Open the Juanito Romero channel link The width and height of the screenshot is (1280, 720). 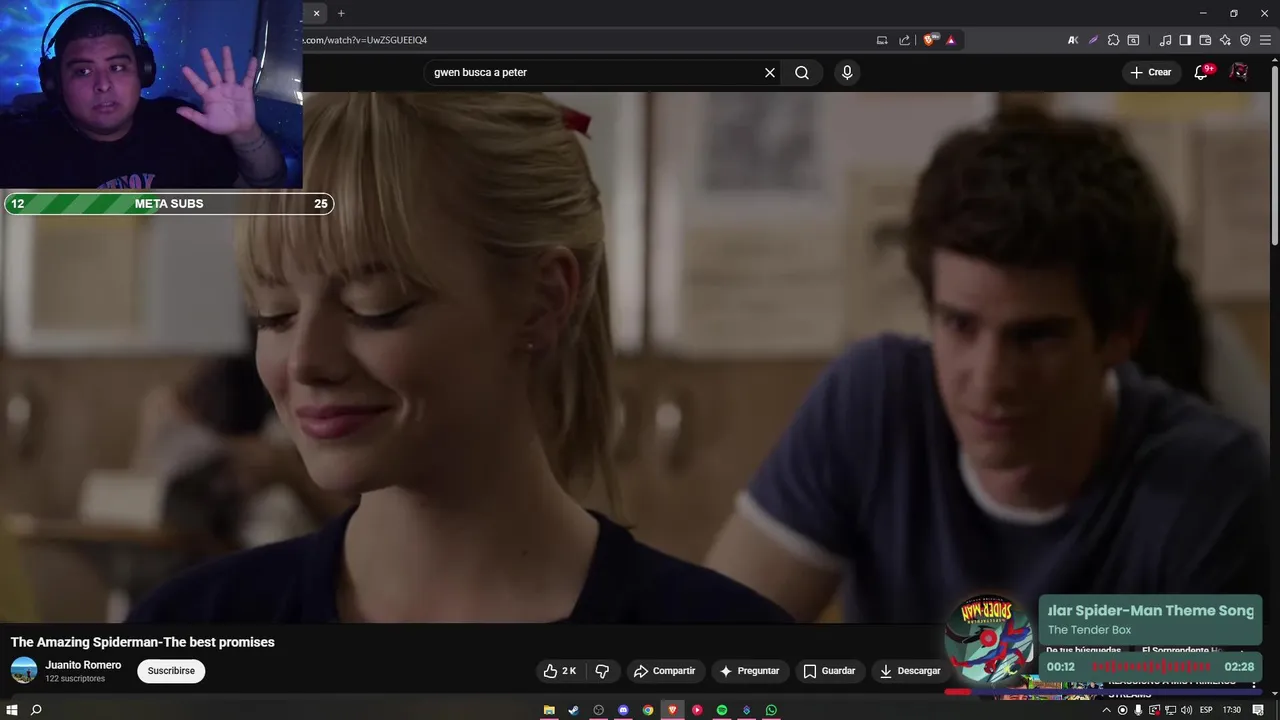(x=83, y=665)
